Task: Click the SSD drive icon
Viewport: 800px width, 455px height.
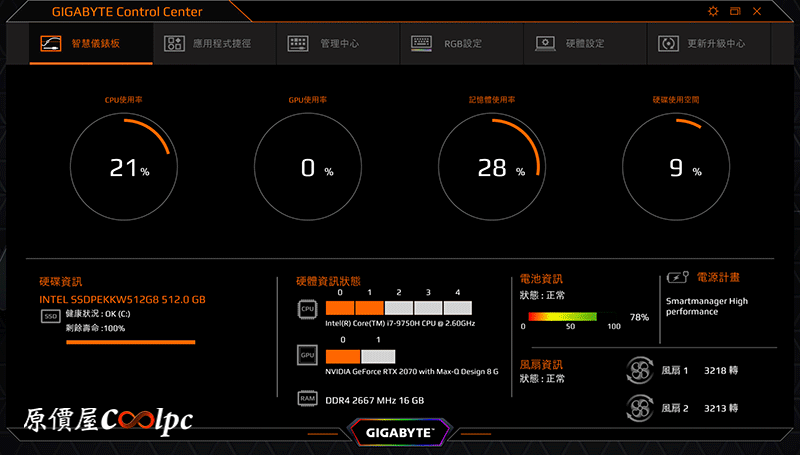Action: click(x=51, y=316)
